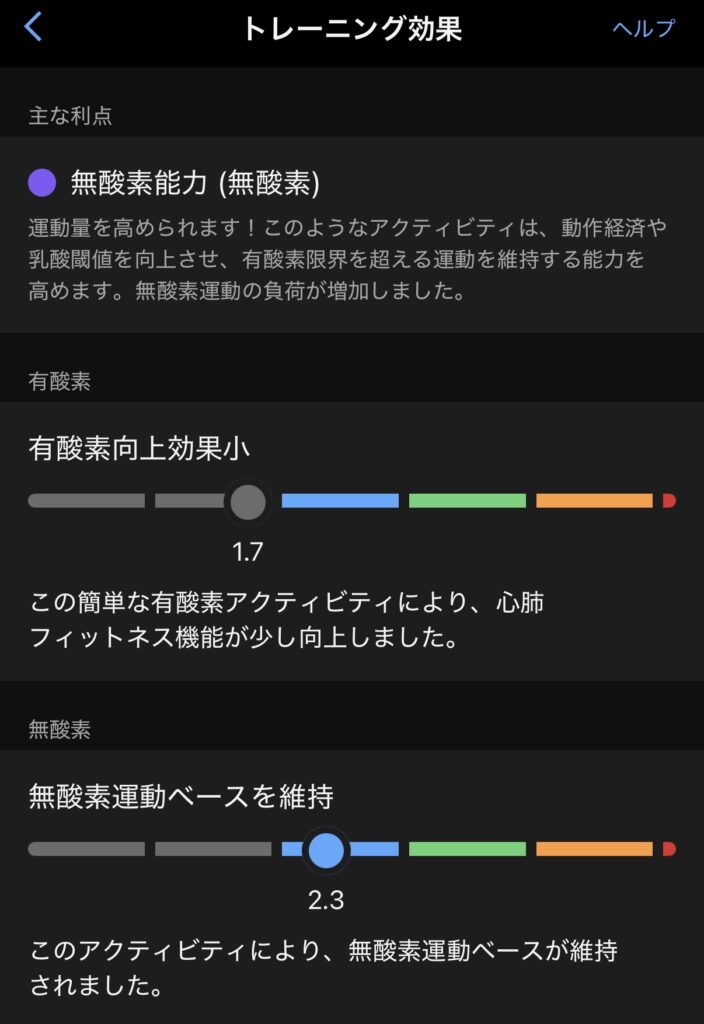Tap the 有酸素向上効果小 heading
This screenshot has width=704, height=1024.
point(139,449)
